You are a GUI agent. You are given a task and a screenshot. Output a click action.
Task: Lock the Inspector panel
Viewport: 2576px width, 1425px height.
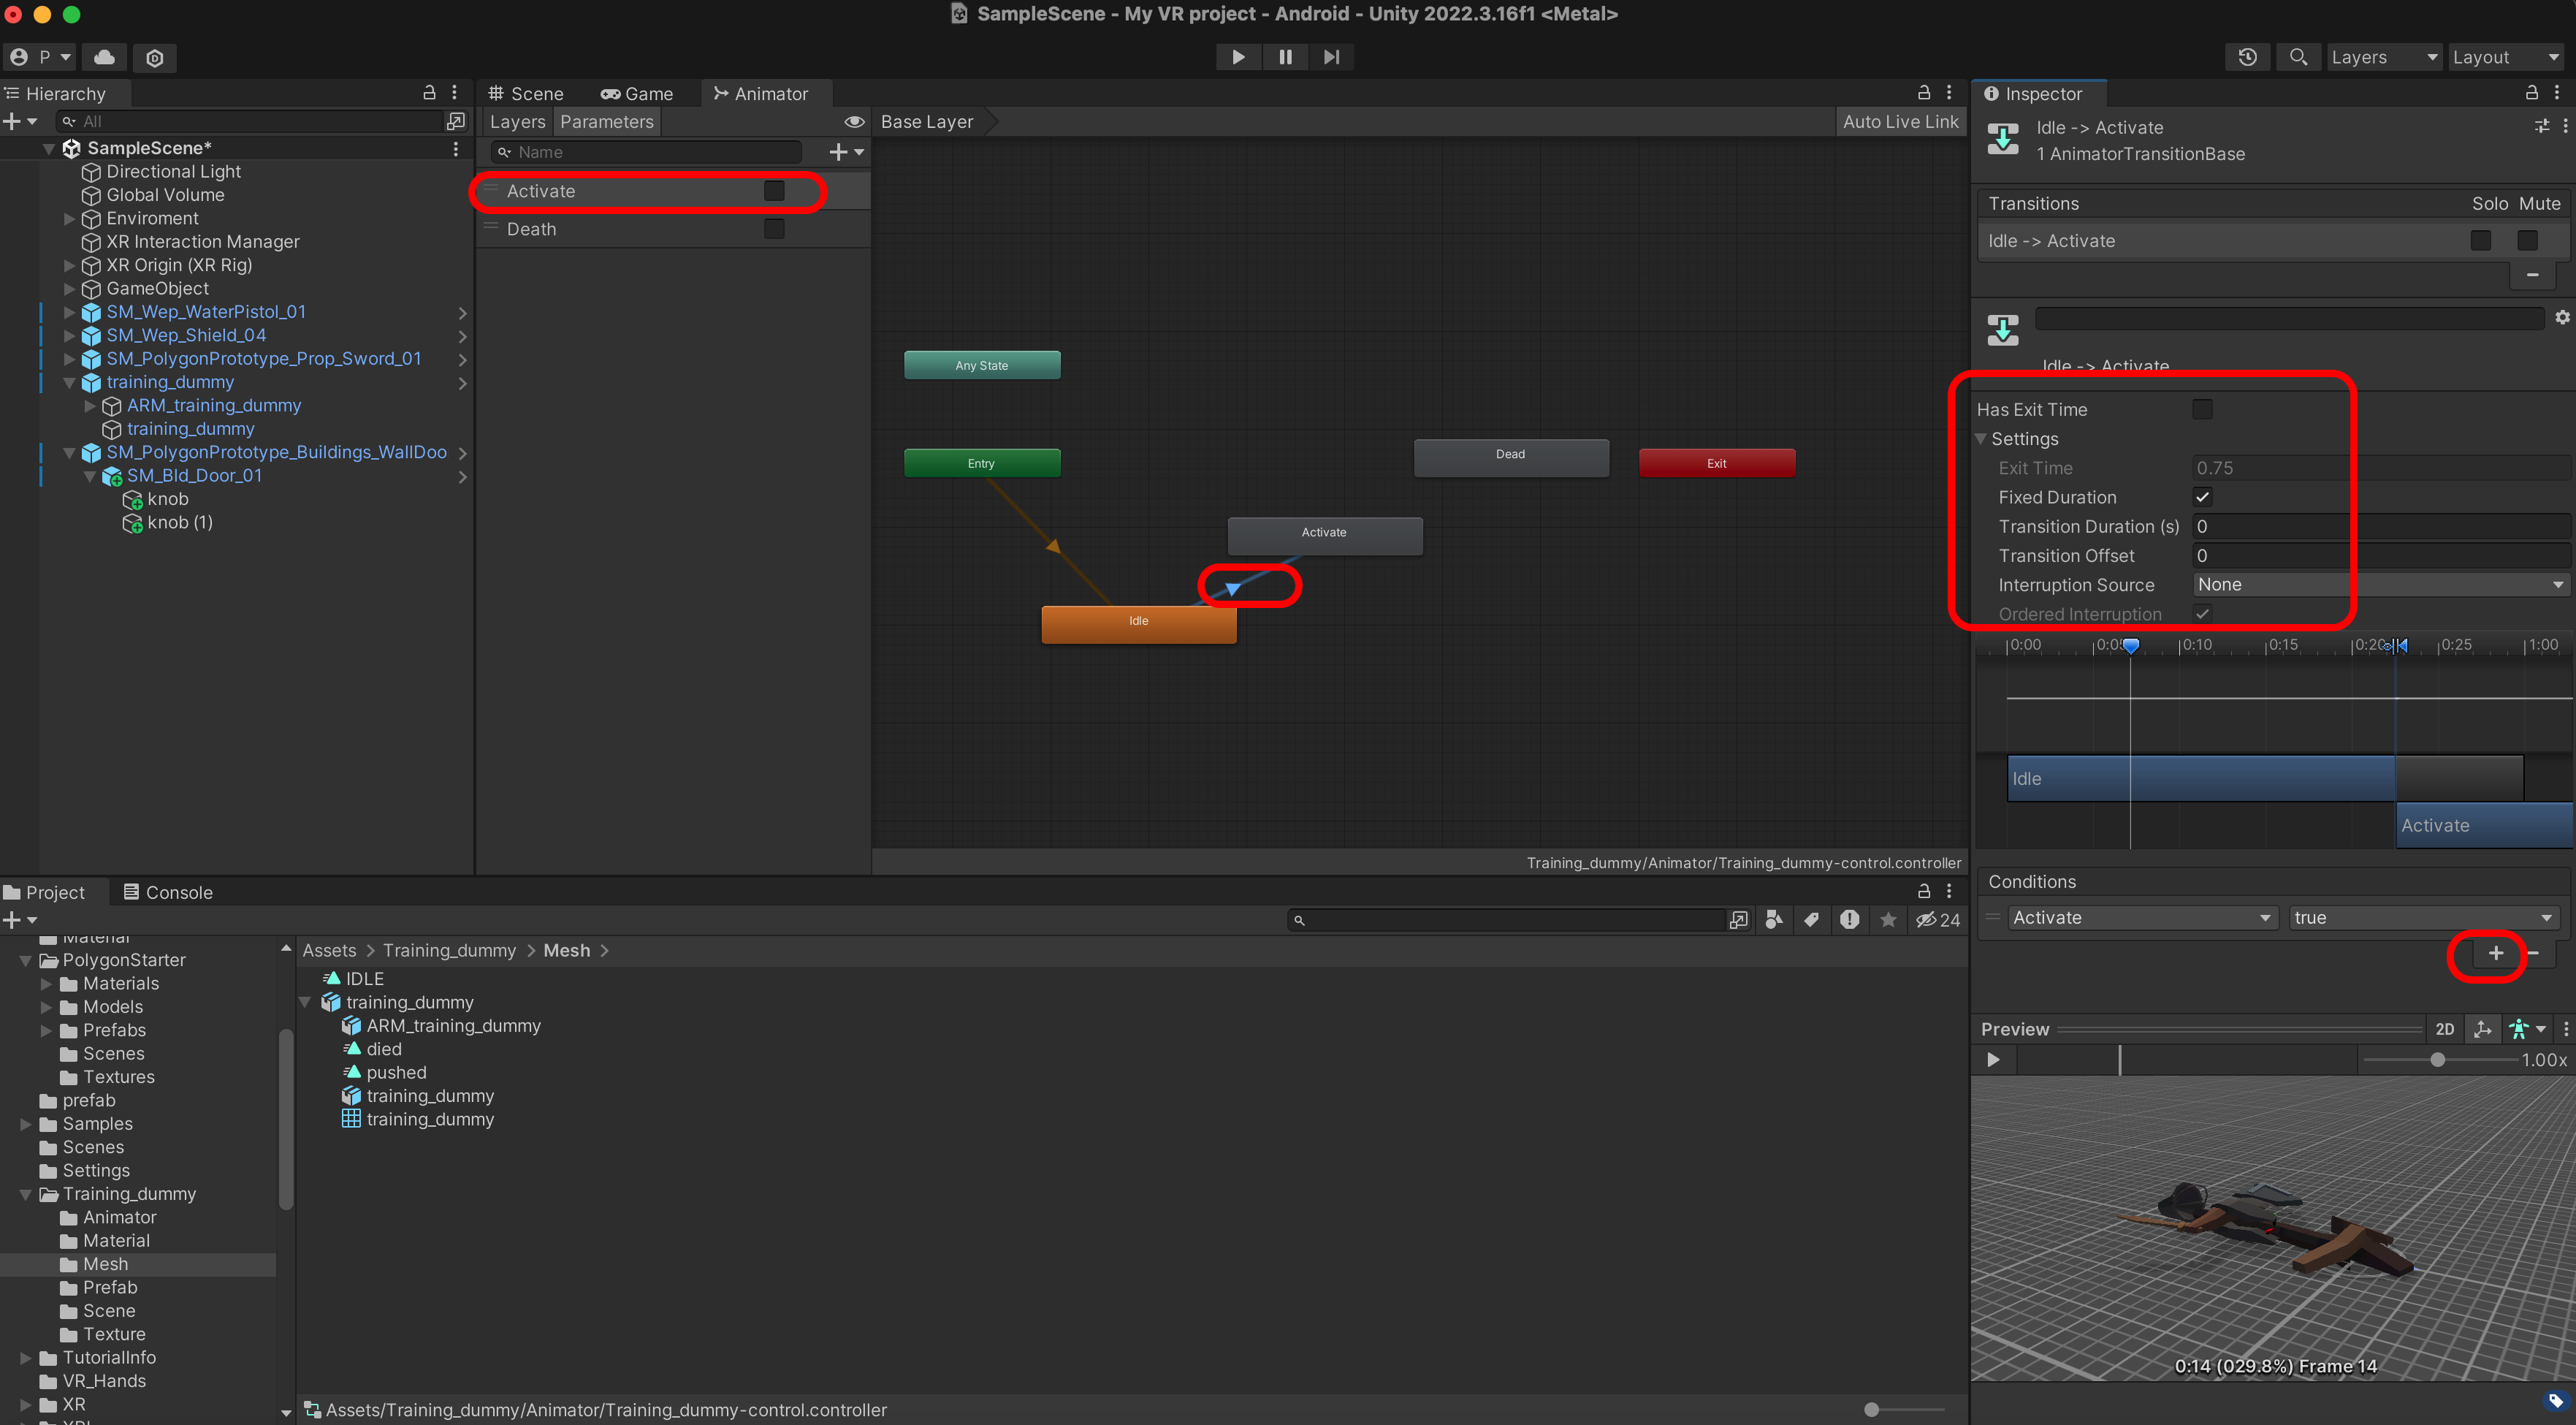2531,93
